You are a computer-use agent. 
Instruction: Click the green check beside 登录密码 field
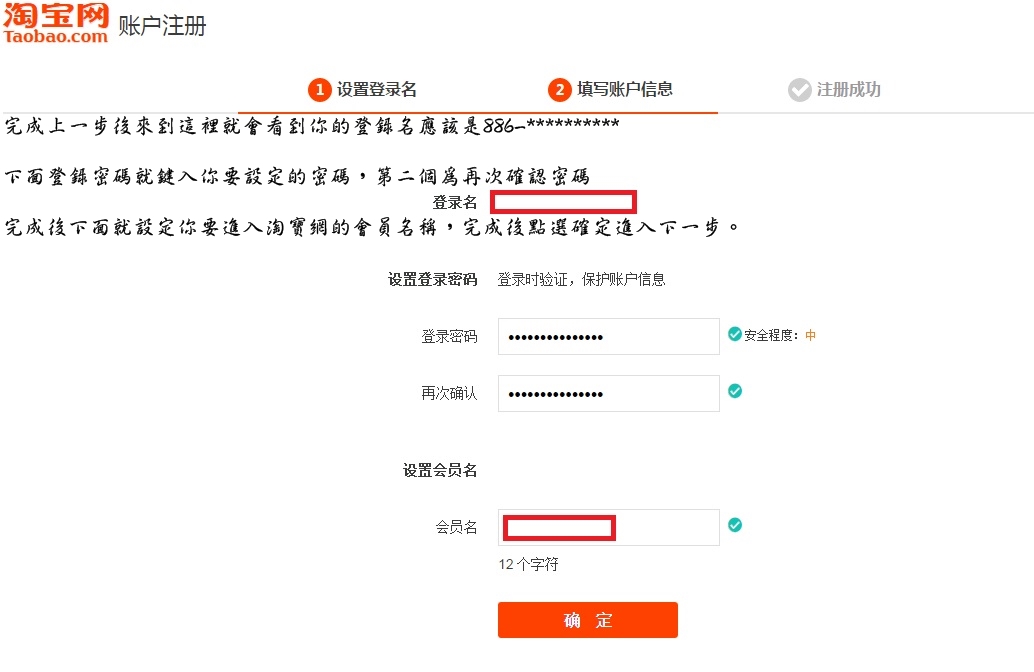[x=735, y=334]
